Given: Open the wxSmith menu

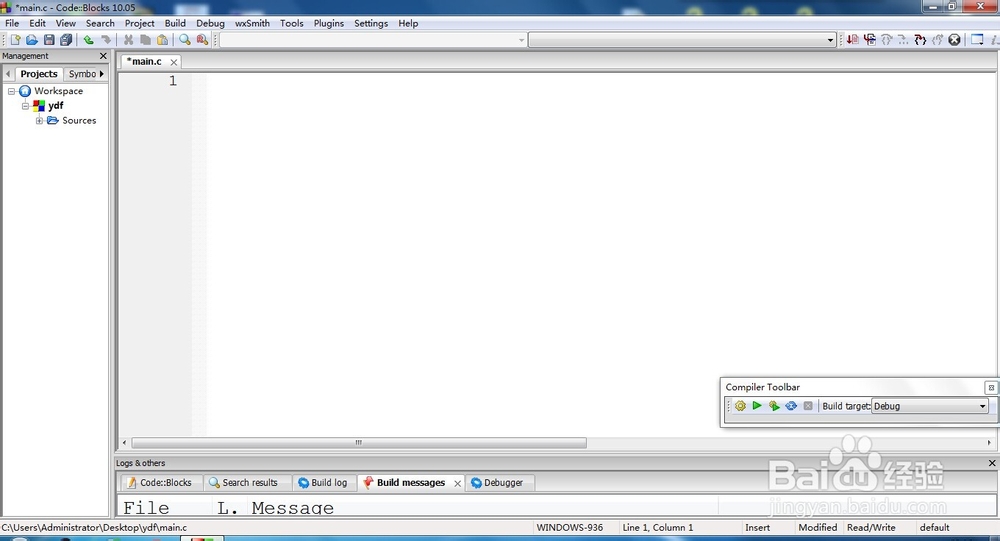Looking at the screenshot, I should pos(253,23).
